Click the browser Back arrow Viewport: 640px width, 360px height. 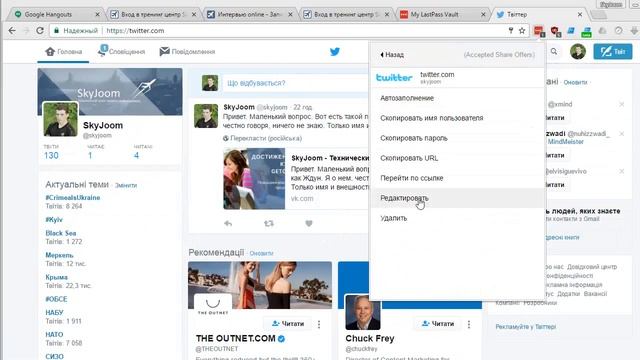point(12,31)
